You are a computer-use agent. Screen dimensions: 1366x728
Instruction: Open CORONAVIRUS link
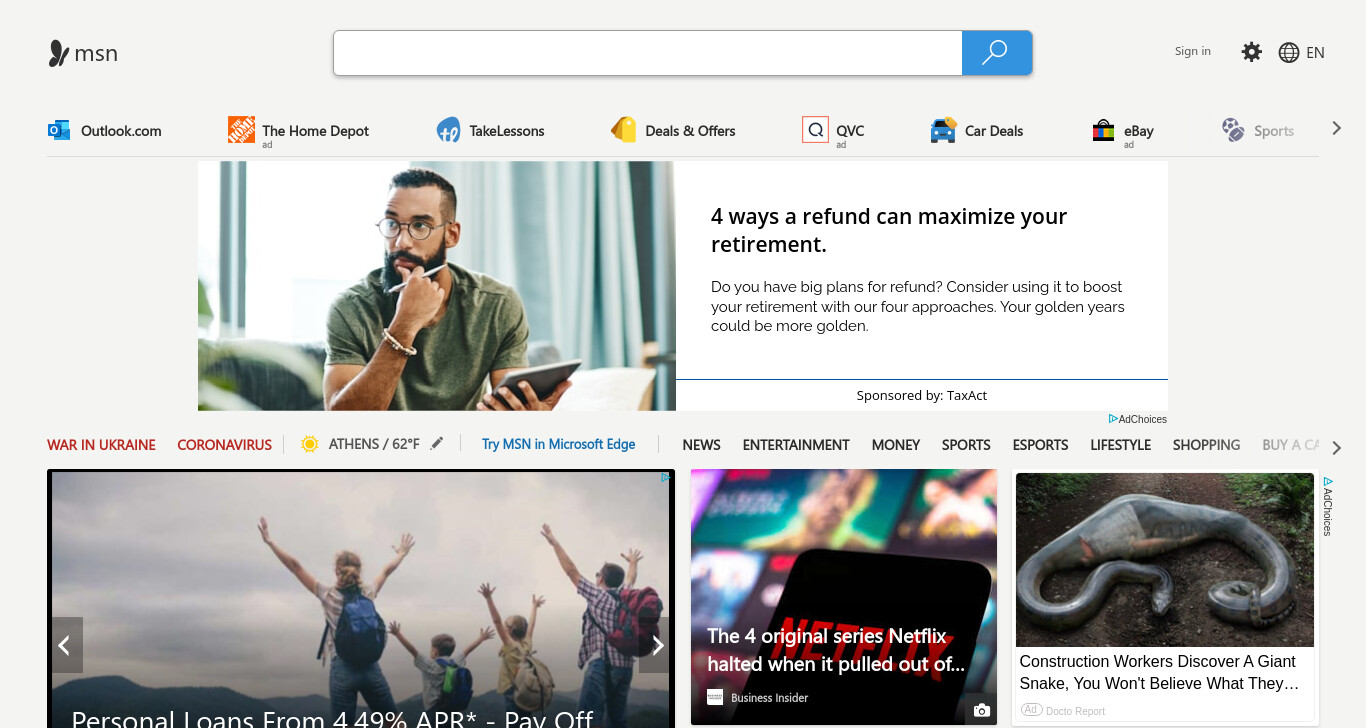[x=225, y=445]
